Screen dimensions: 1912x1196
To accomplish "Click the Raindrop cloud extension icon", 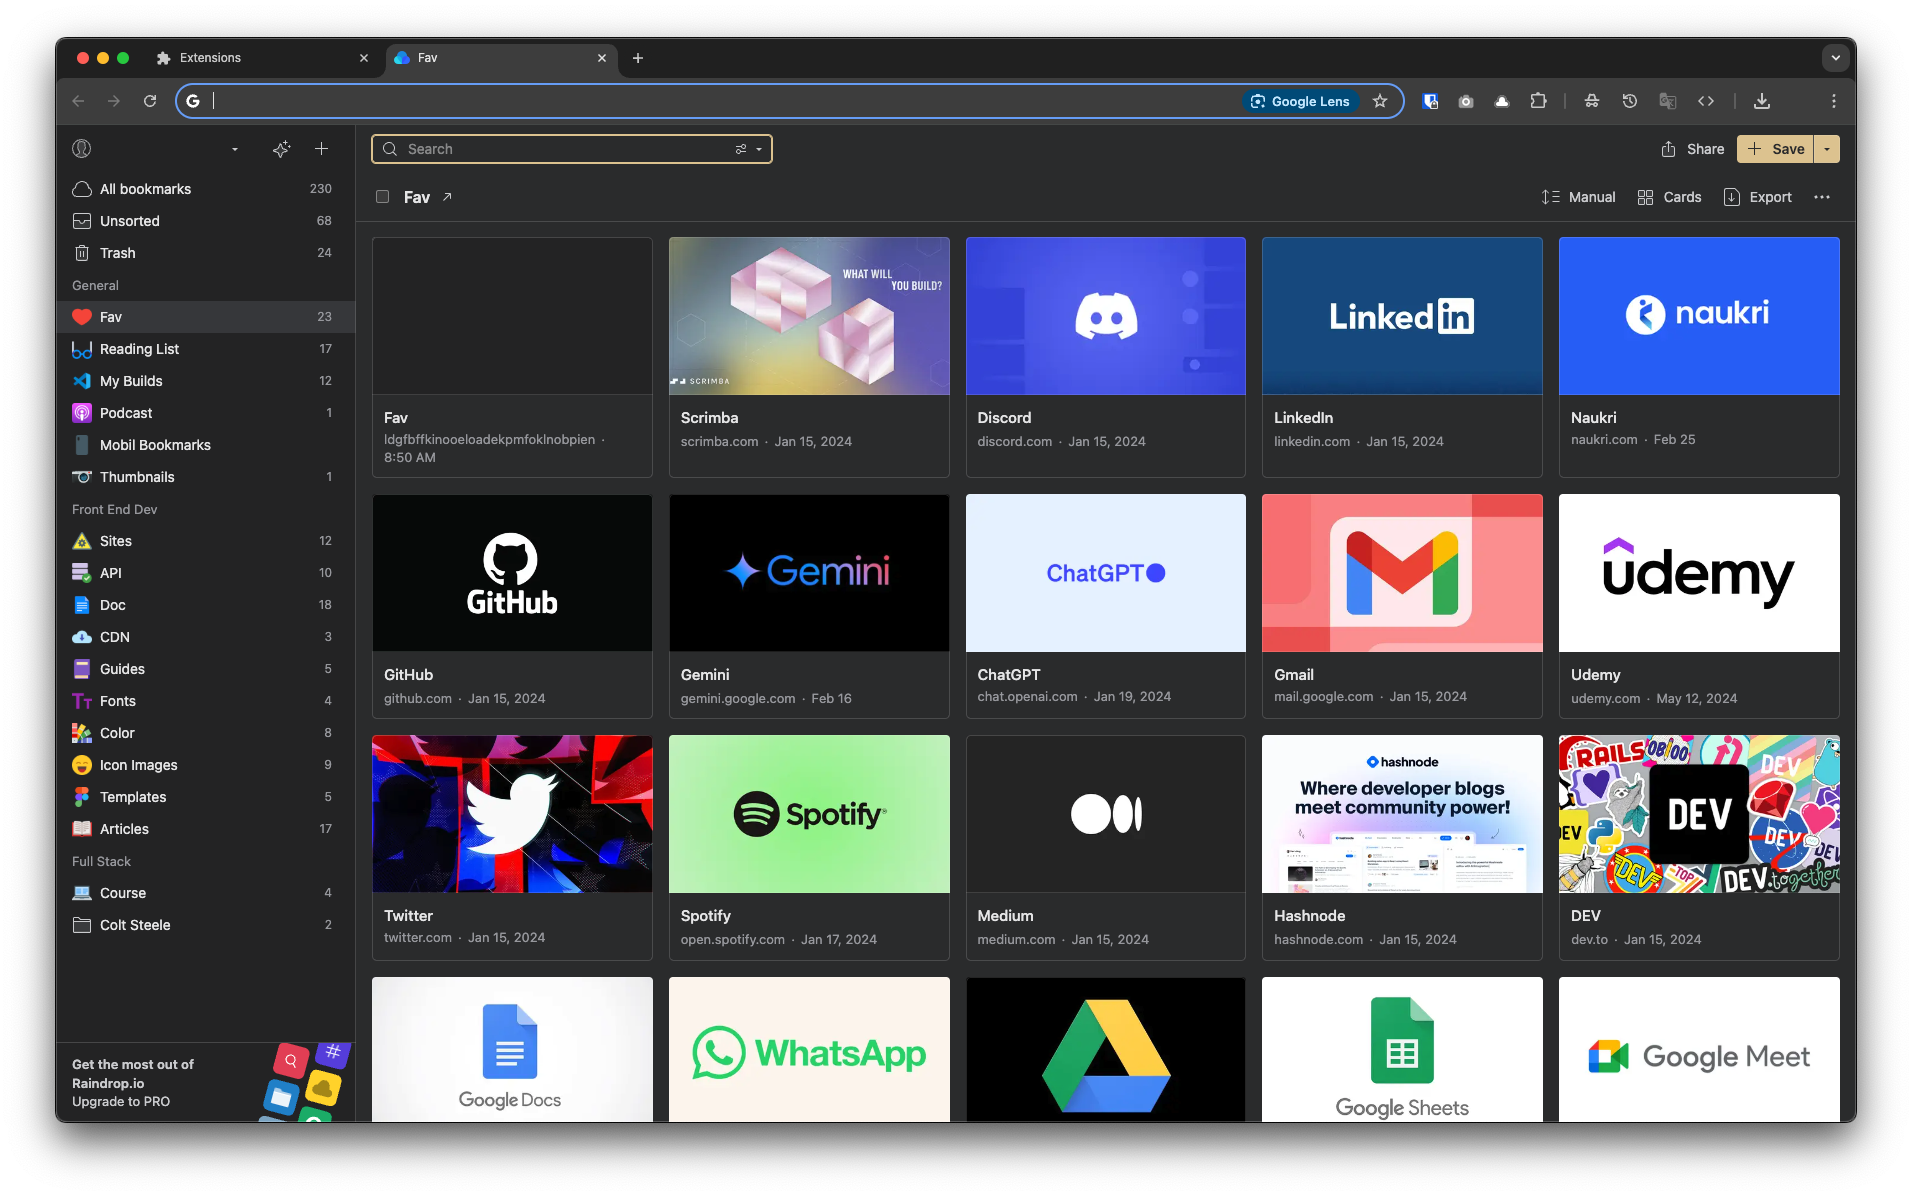I will click(x=1502, y=101).
